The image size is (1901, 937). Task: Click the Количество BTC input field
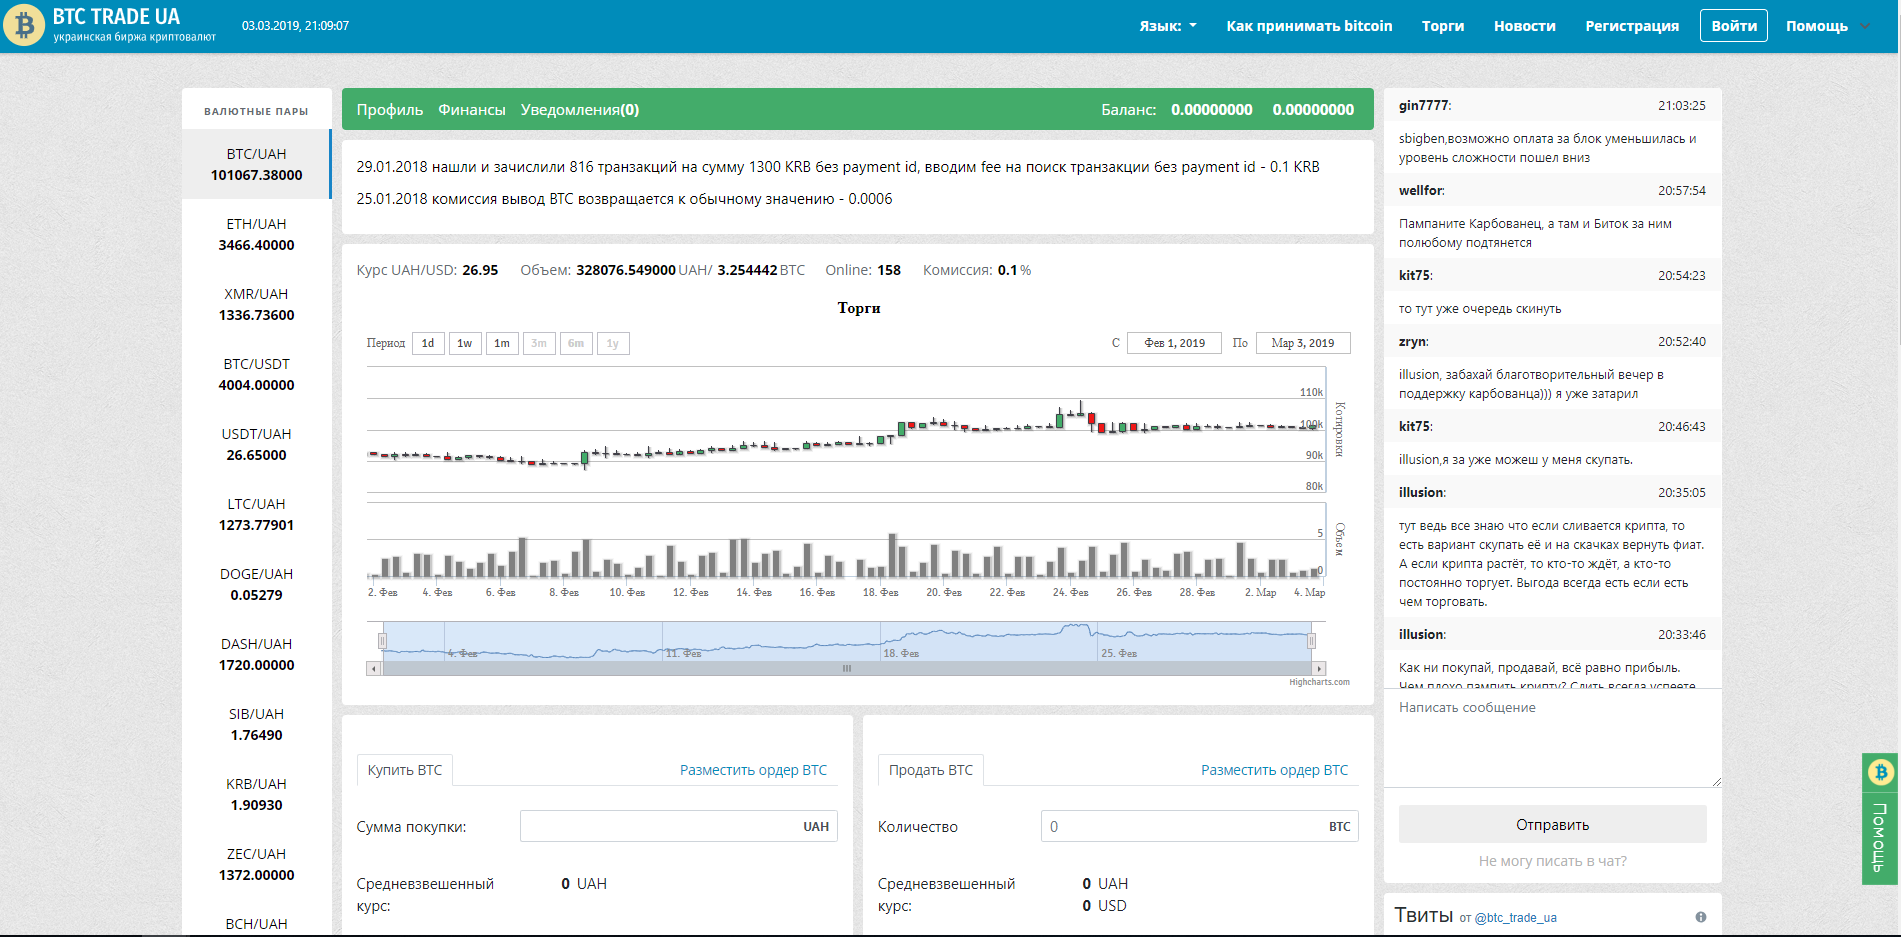pos(1199,826)
